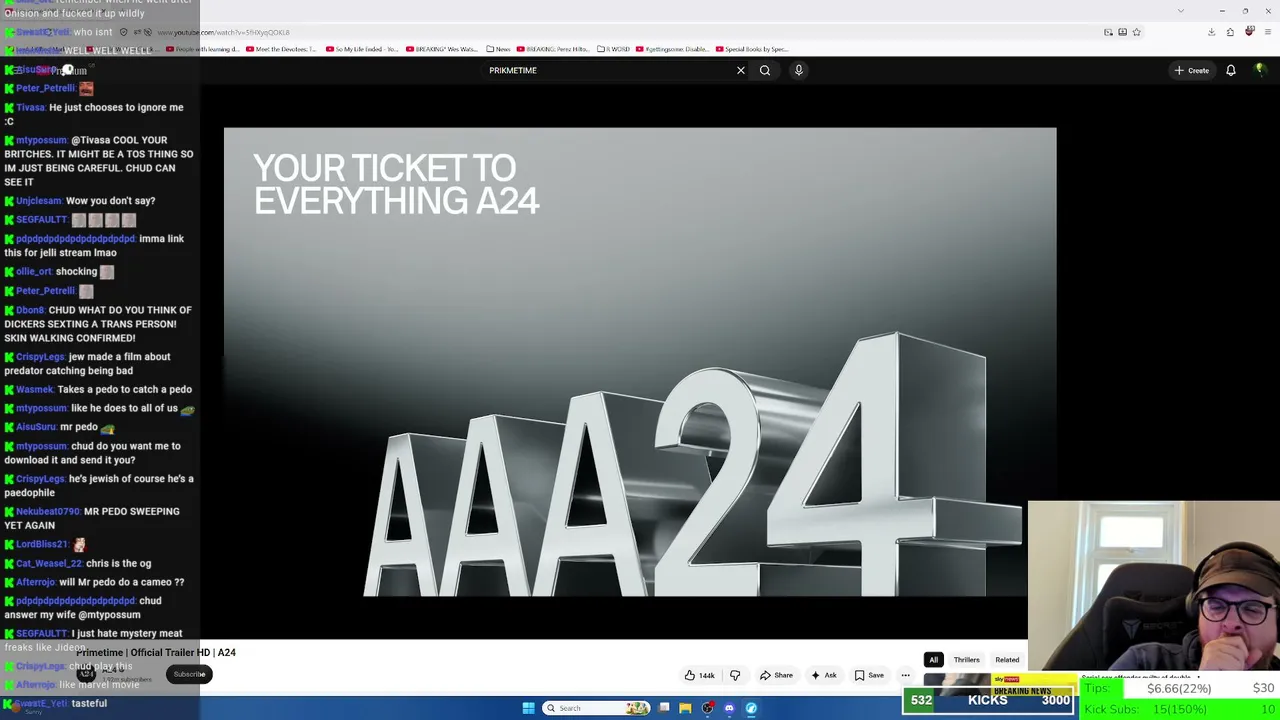Click the Windows taskbar Search box
This screenshot has height=720, width=1280.
pyautogui.click(x=597, y=708)
